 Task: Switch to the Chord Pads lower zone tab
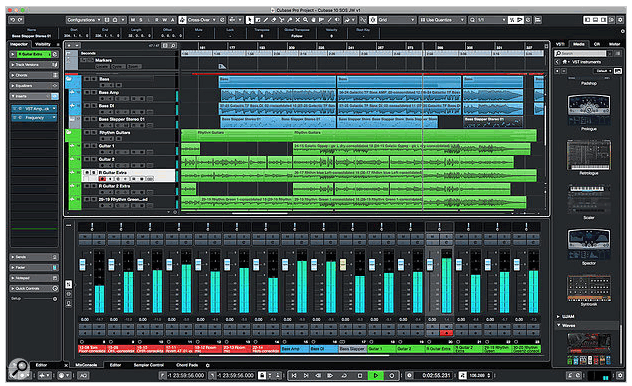[187, 365]
